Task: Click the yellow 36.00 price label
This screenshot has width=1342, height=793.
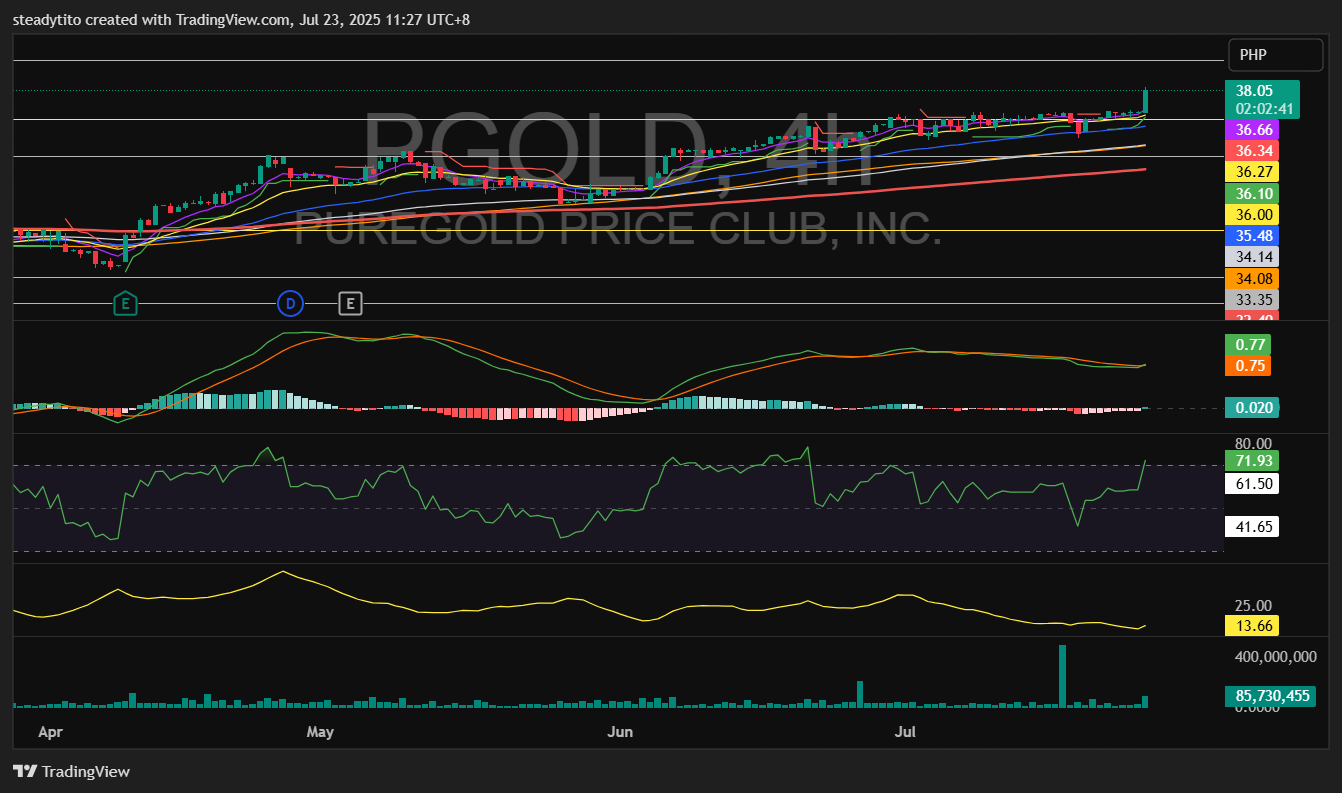Action: tap(1254, 214)
